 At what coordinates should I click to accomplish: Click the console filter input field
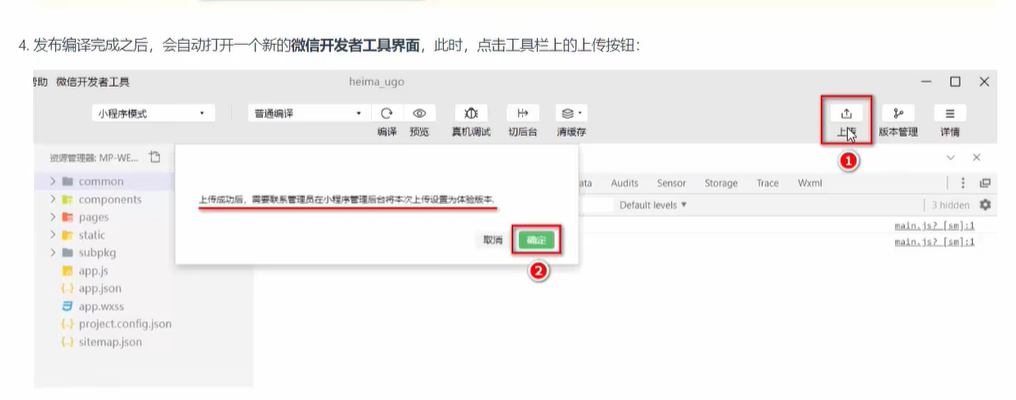pos(594,205)
